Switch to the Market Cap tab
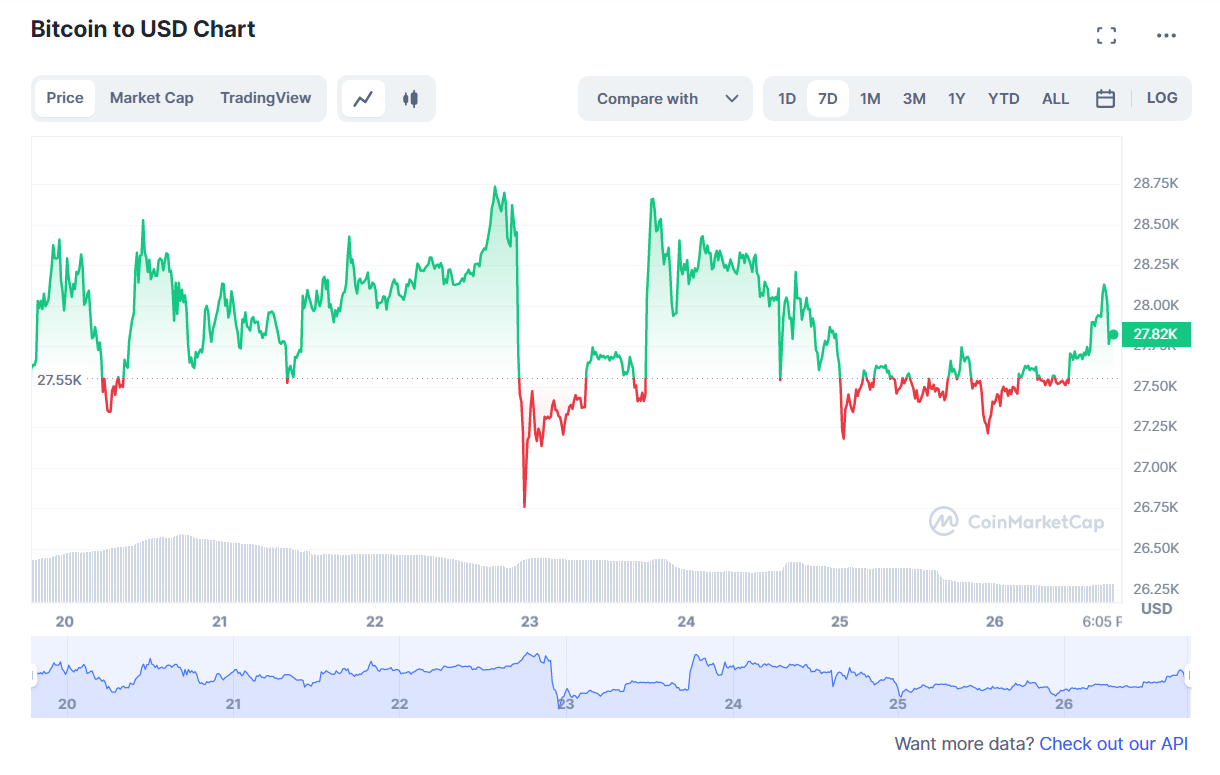This screenshot has height=775, width=1220. click(152, 98)
